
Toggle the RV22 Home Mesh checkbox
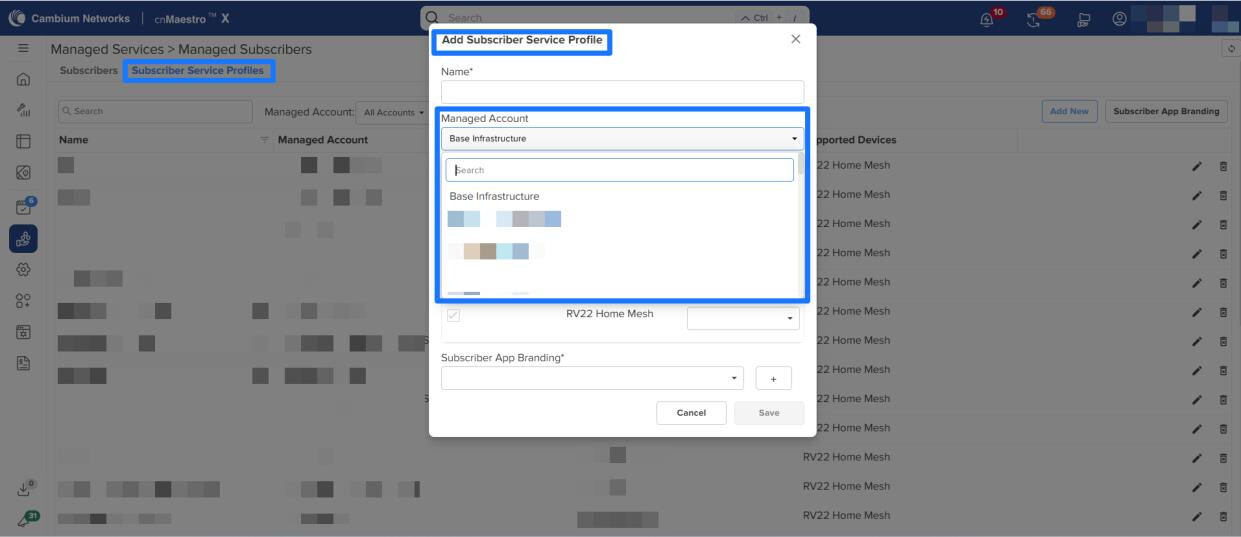454,315
